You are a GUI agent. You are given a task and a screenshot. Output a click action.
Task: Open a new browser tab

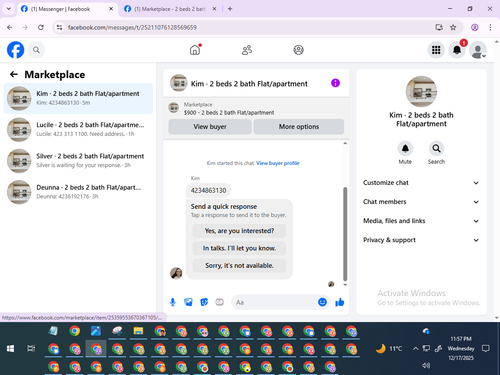click(x=230, y=9)
